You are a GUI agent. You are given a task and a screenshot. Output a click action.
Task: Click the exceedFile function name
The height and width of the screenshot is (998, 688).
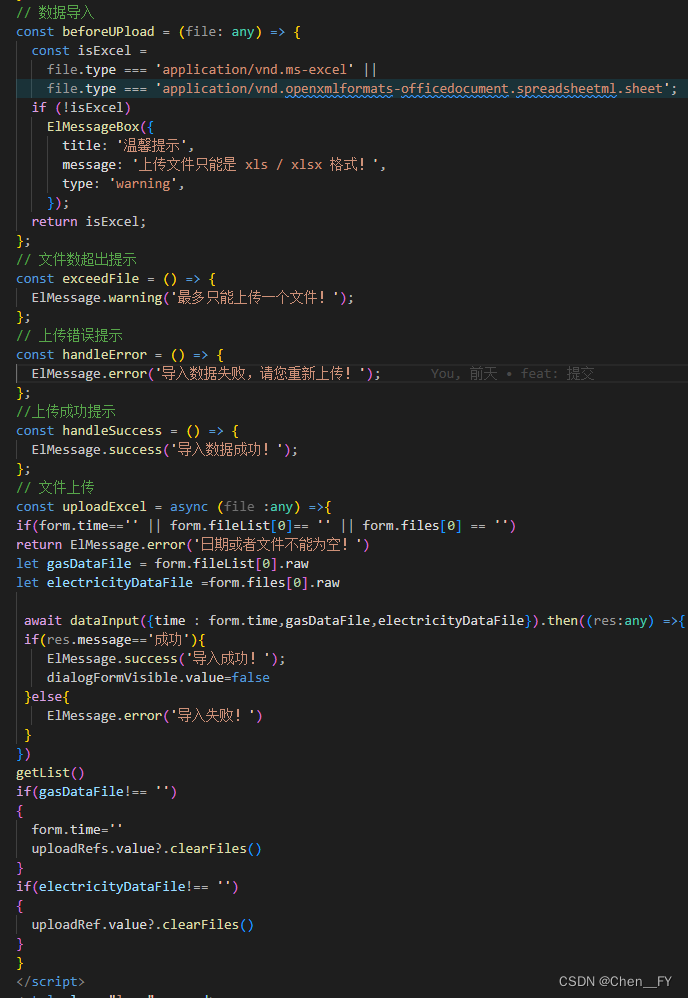[101, 279]
